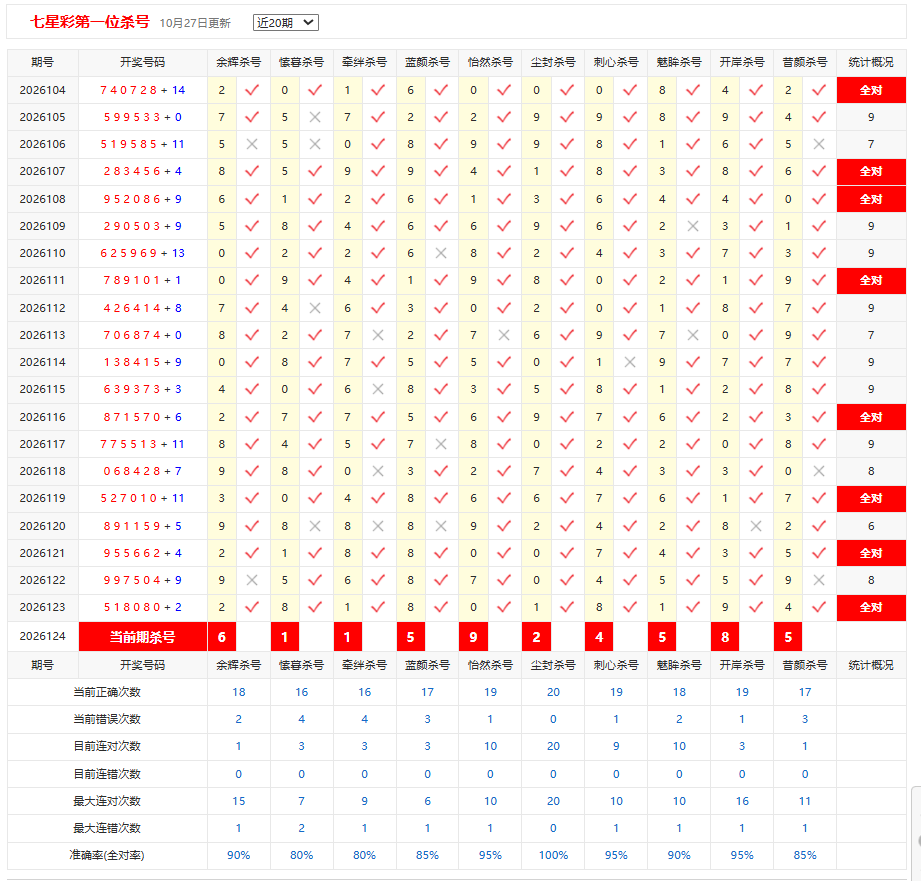Image resolution: width=921 pixels, height=881 pixels.
Task: Click winning numbers 518080 + 2
Action: [143, 607]
